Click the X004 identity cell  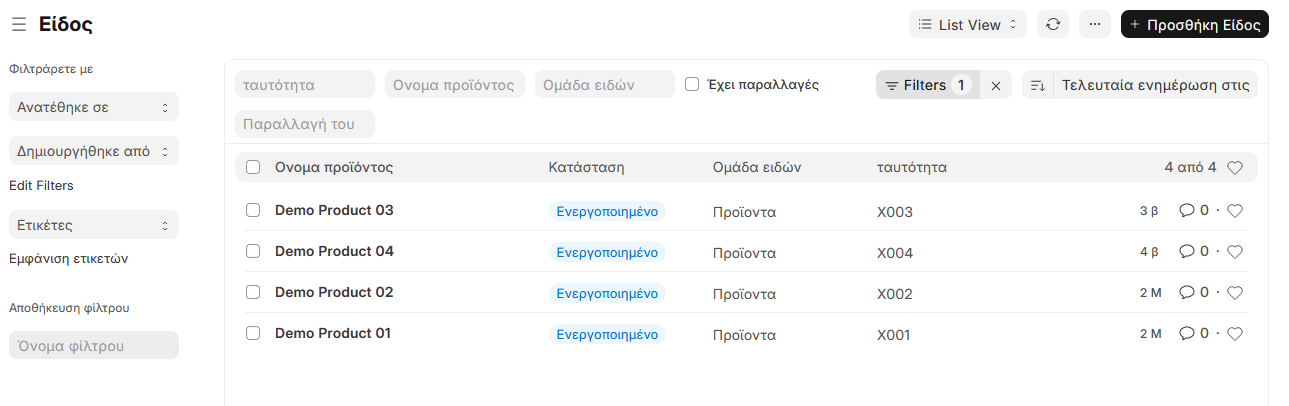pos(895,253)
